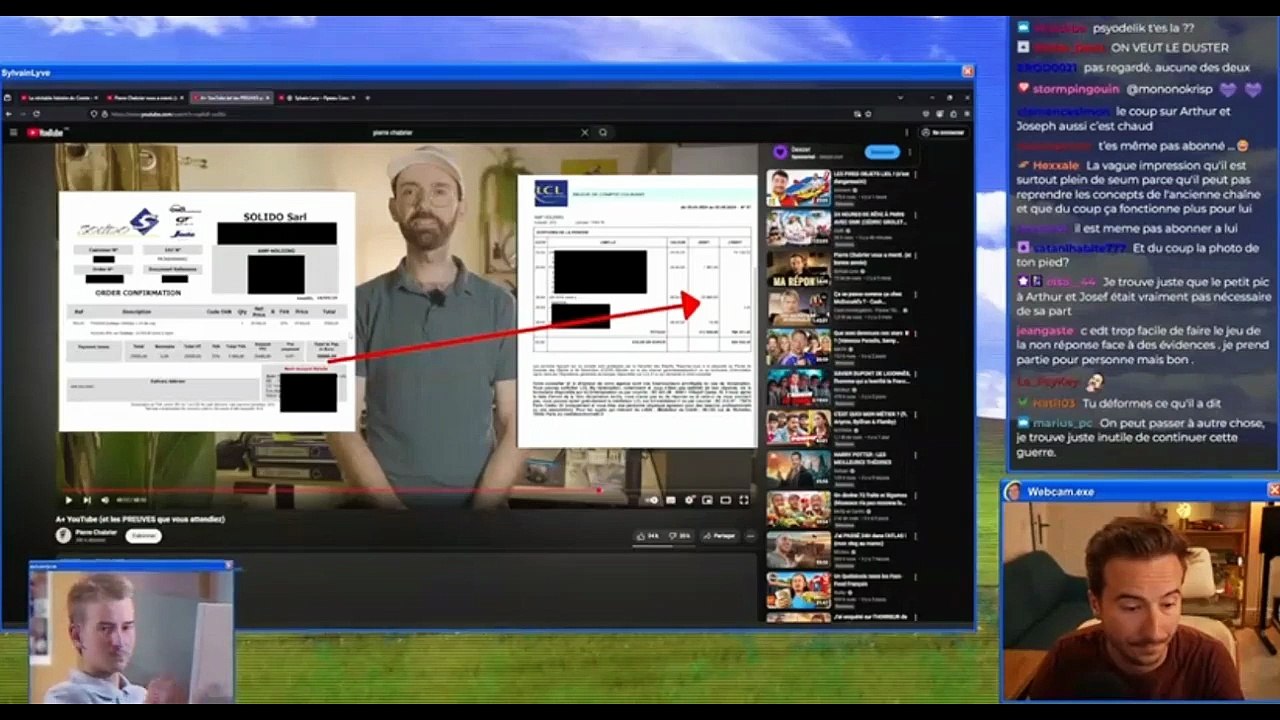Open Pierre Chabrier channel name link
Screen dimensions: 1280x720
(x=97, y=532)
